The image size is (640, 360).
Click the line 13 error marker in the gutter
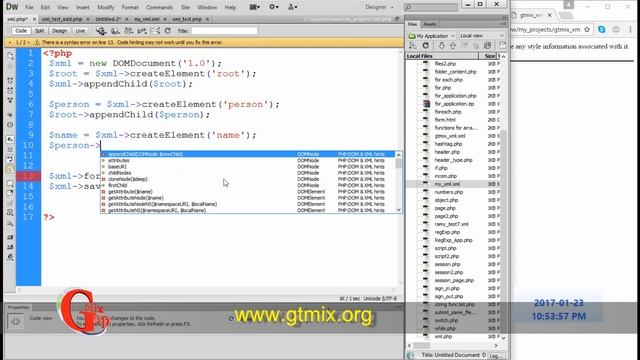coord(28,176)
